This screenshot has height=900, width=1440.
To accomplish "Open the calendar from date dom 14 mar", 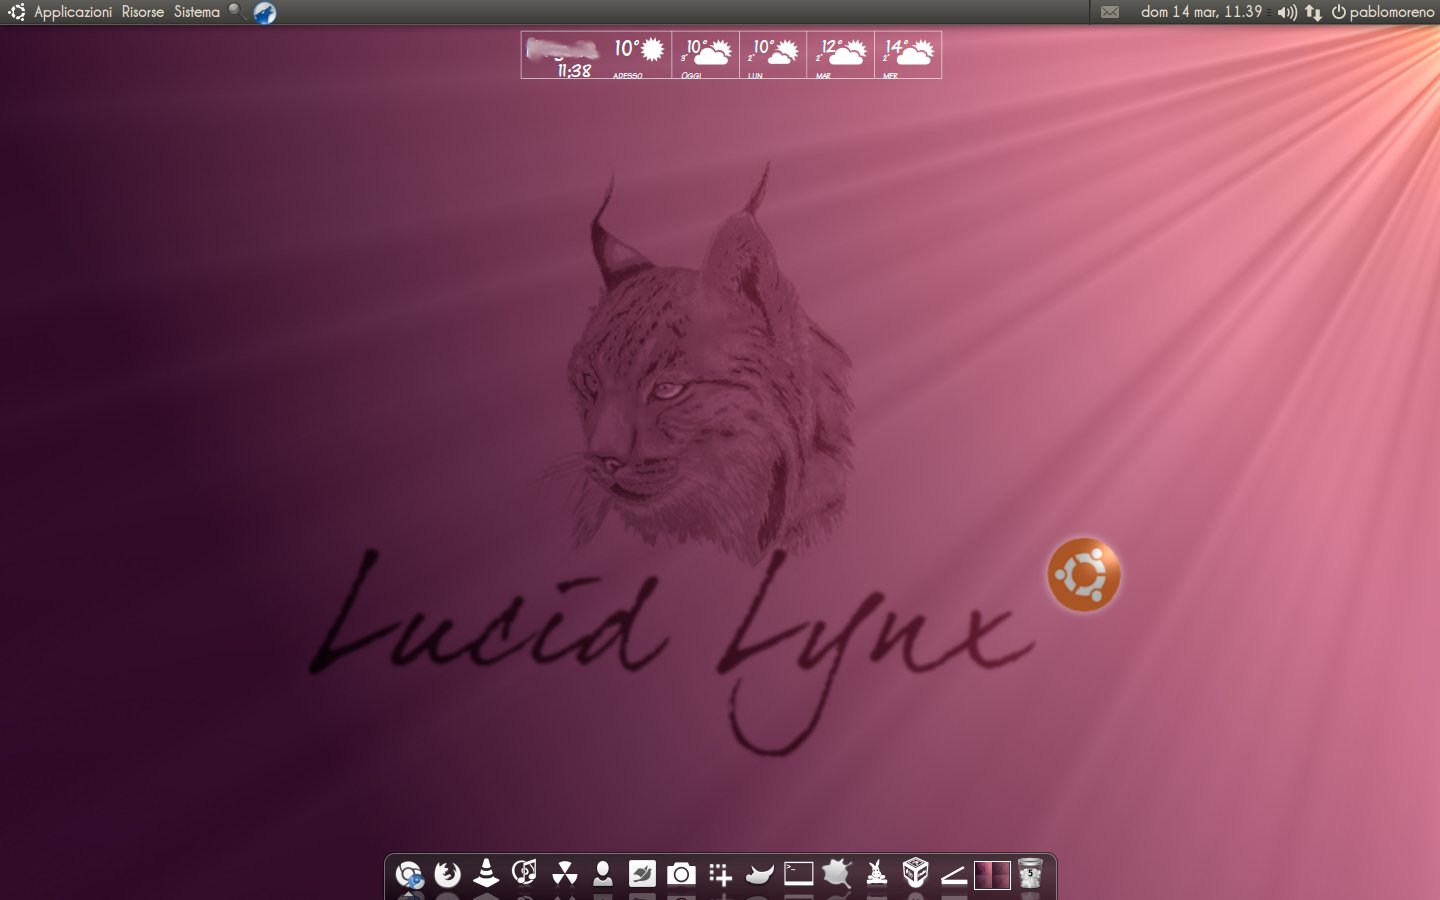I will tap(1201, 12).
